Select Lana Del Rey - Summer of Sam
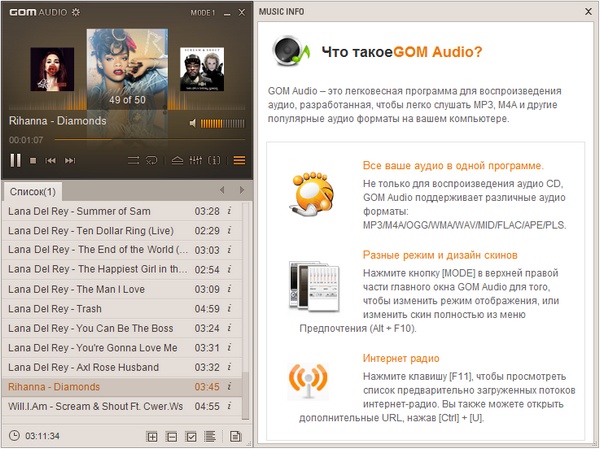The image size is (600, 449). [x=122, y=211]
